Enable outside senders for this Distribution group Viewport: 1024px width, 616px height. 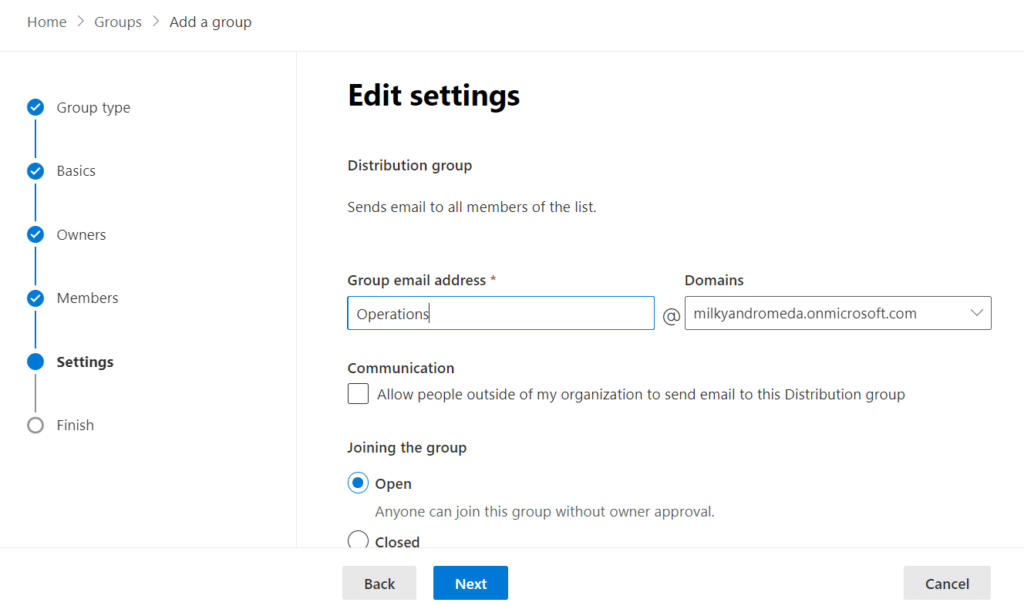358,394
